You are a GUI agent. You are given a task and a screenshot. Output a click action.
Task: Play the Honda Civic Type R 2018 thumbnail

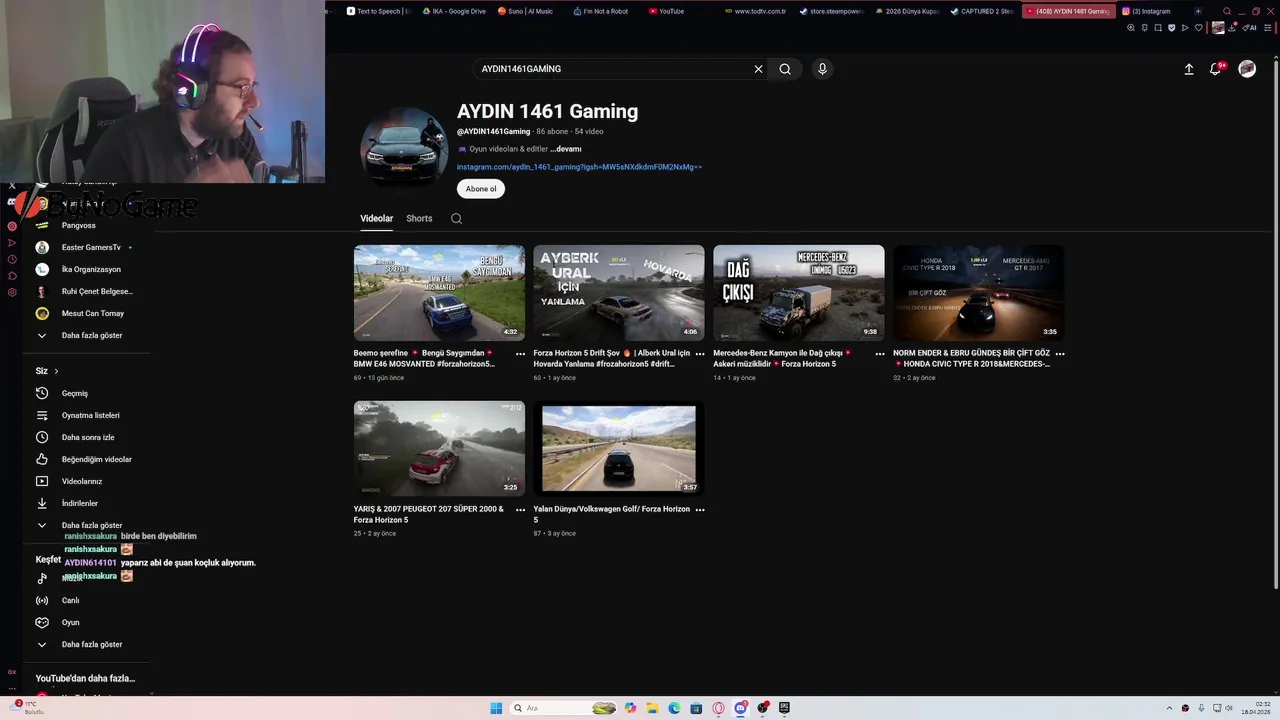979,293
